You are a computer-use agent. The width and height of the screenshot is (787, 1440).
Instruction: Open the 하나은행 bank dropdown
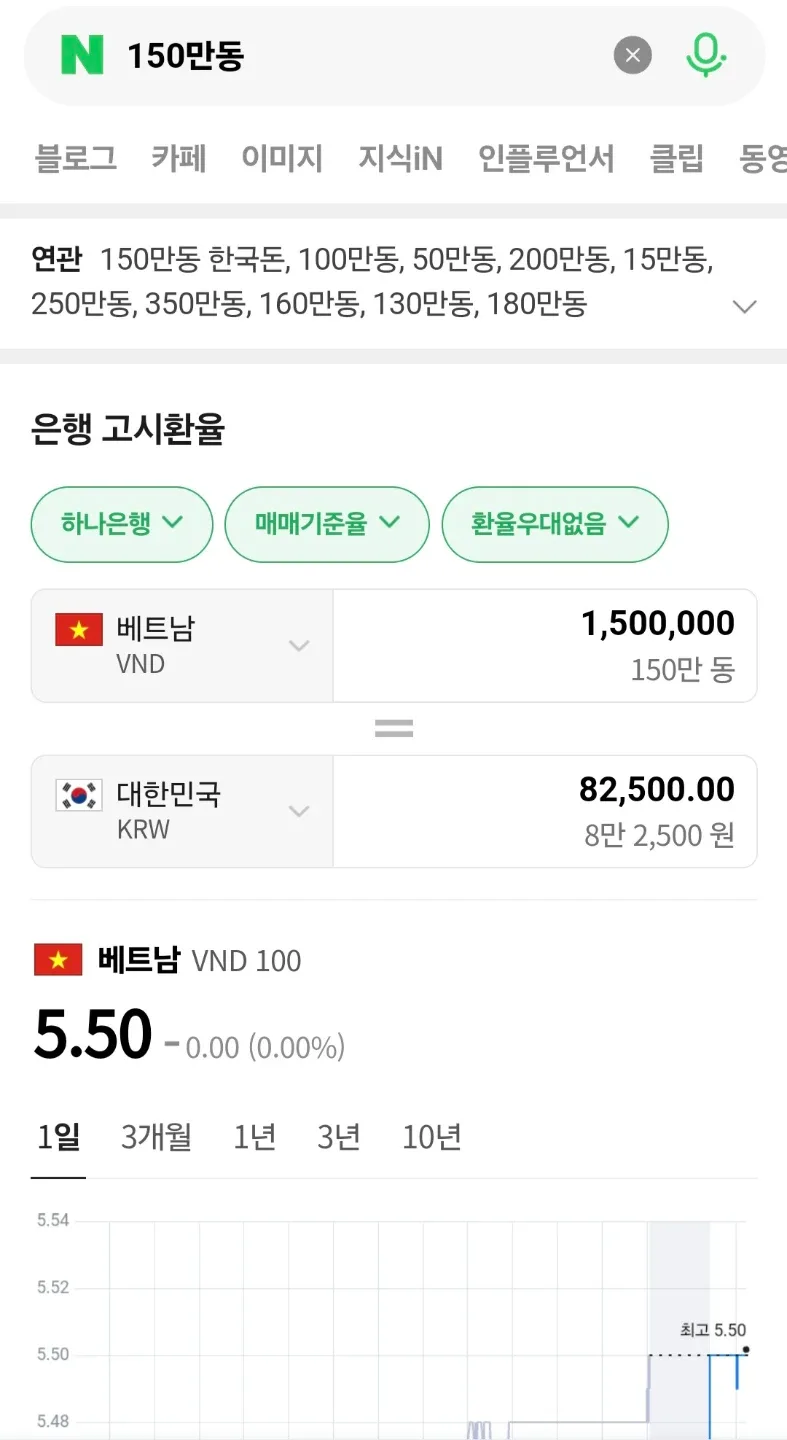pos(122,523)
